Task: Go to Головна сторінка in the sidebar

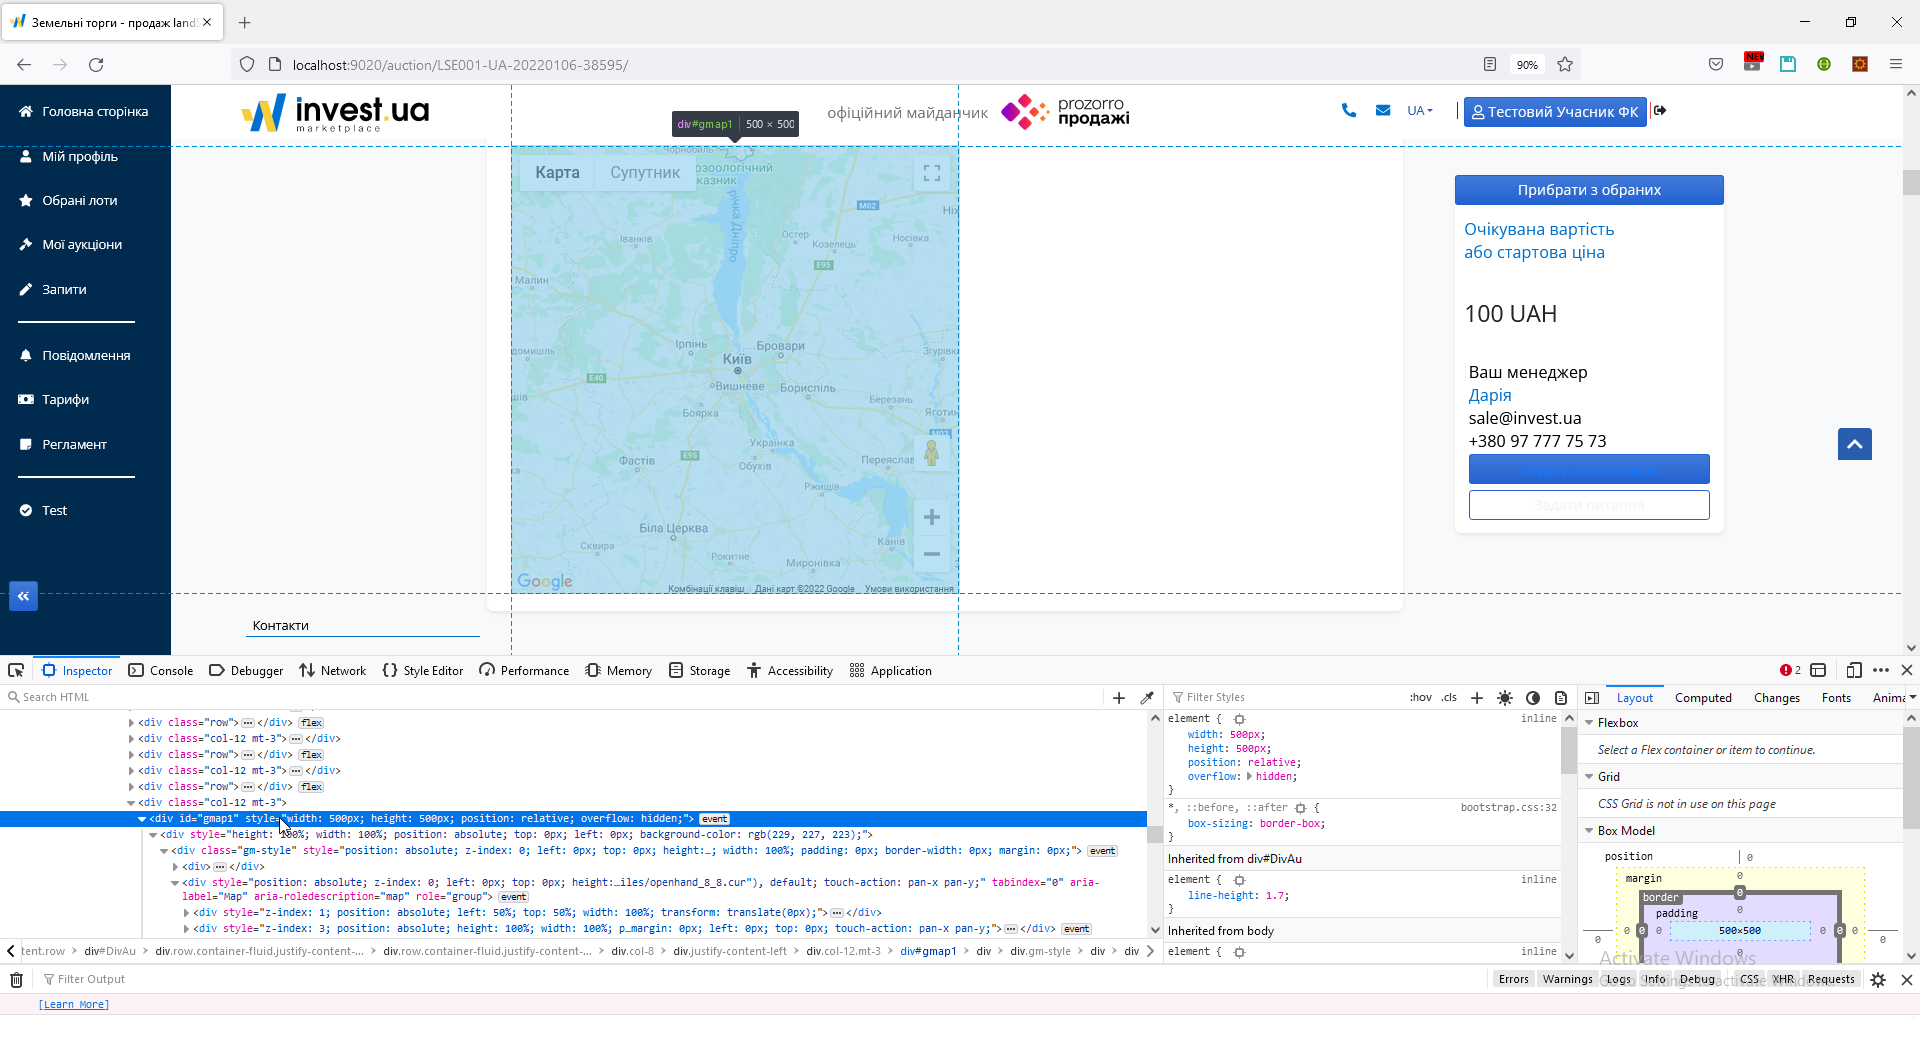Action: (84, 112)
